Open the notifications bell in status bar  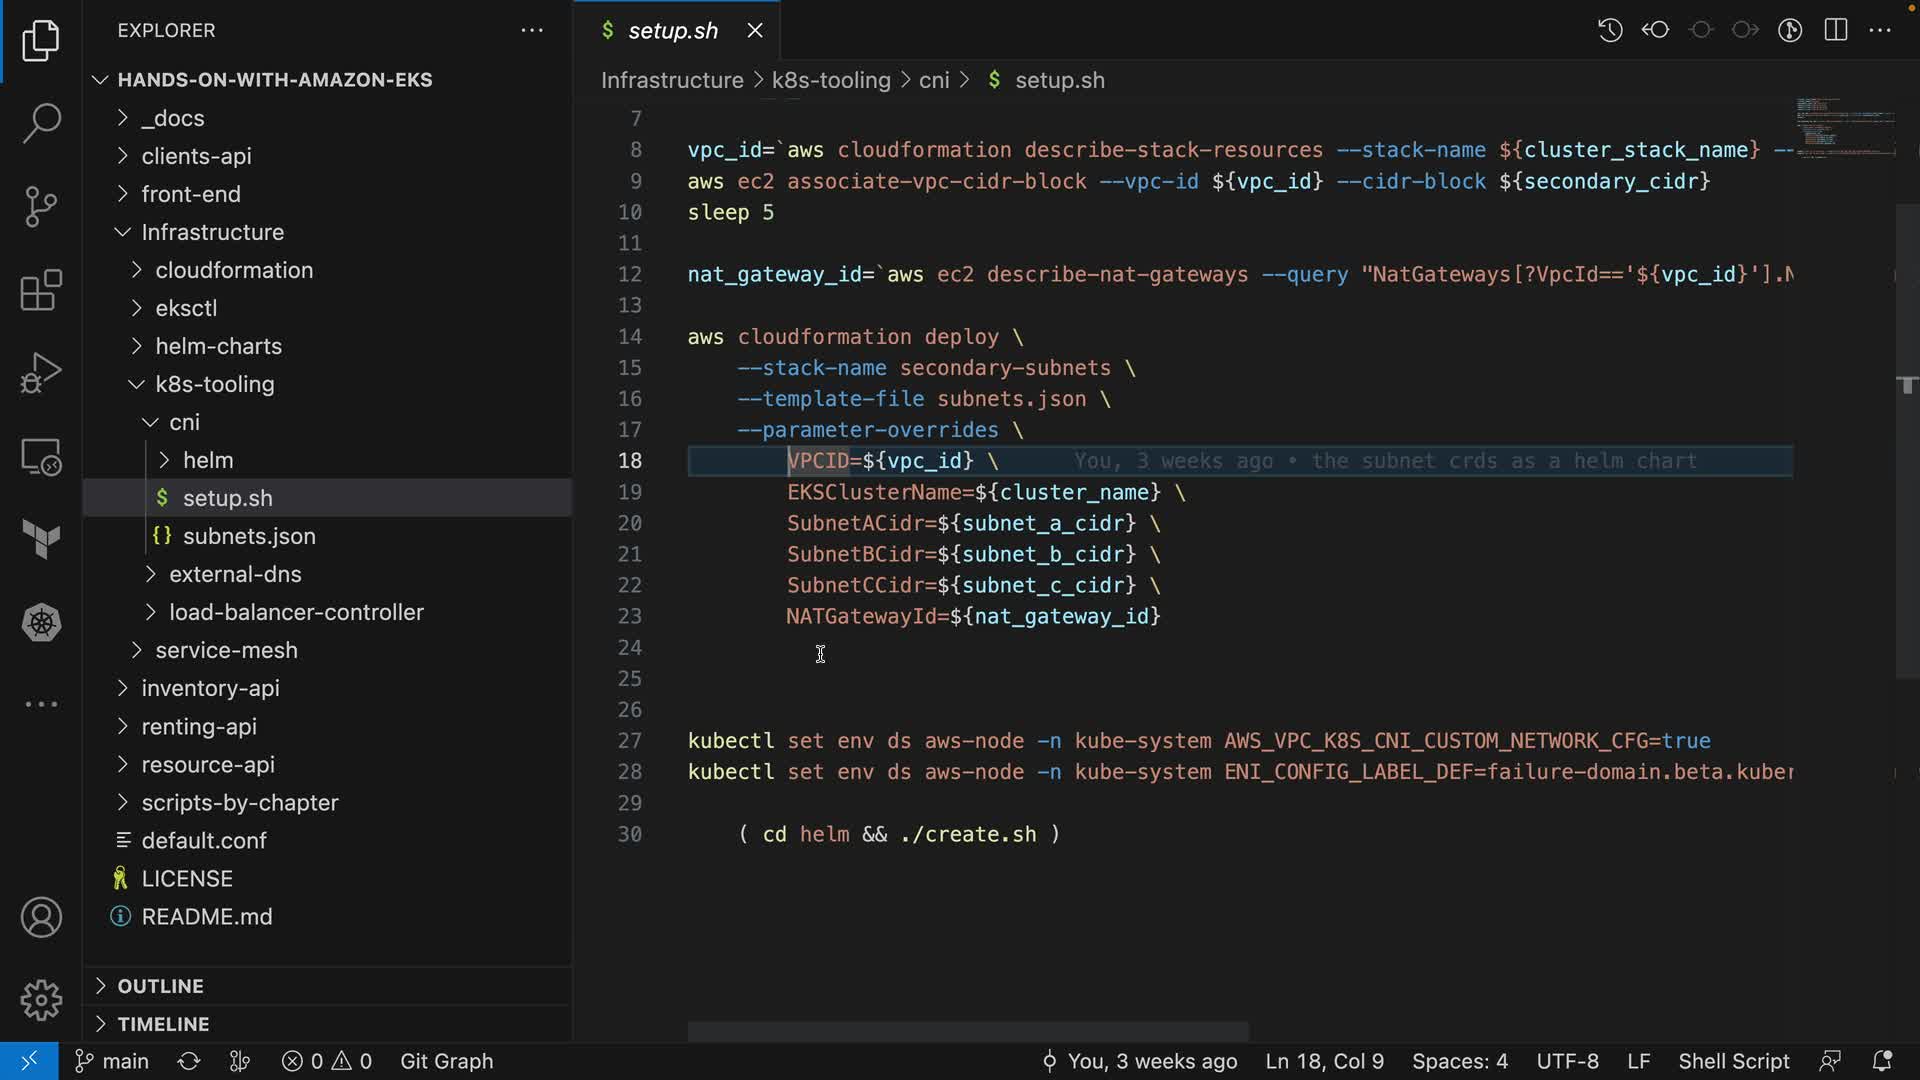1882,1061
